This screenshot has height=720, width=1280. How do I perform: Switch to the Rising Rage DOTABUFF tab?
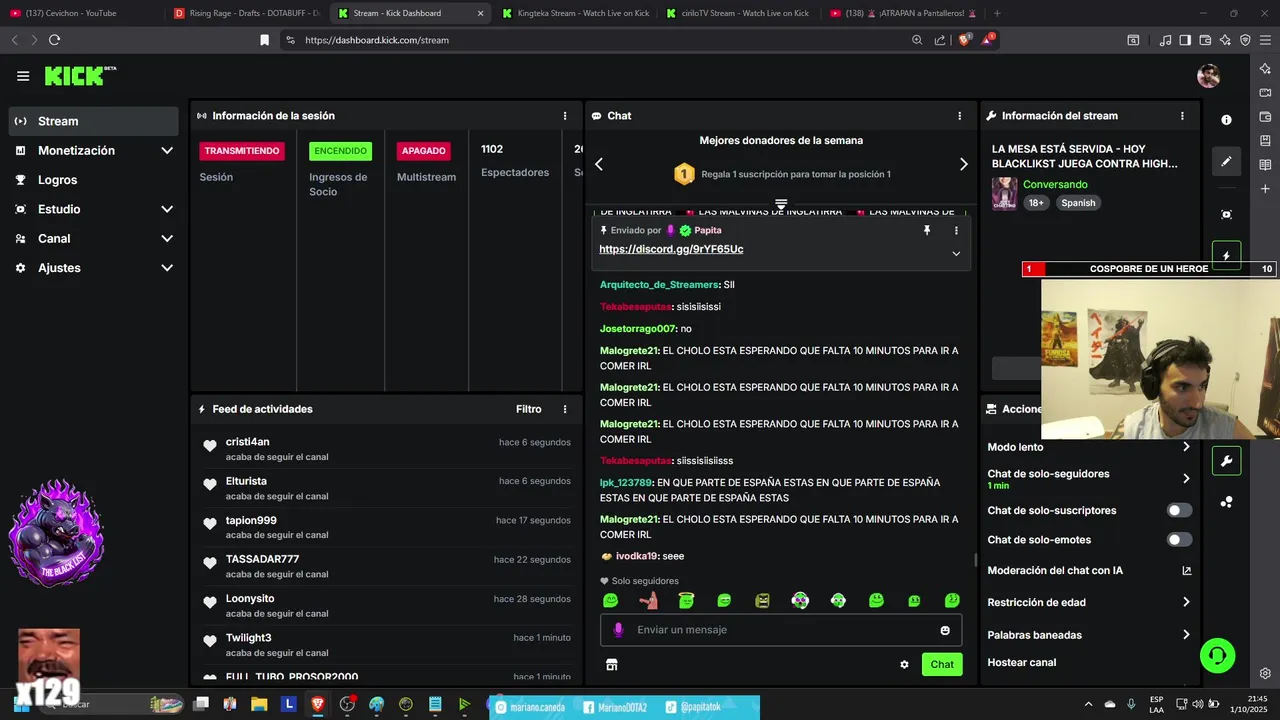[245, 13]
